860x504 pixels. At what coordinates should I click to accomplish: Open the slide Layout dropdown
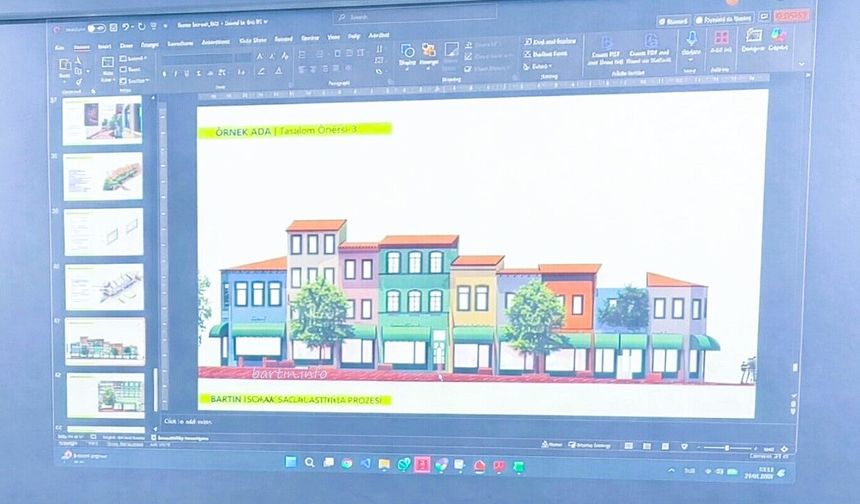133,59
